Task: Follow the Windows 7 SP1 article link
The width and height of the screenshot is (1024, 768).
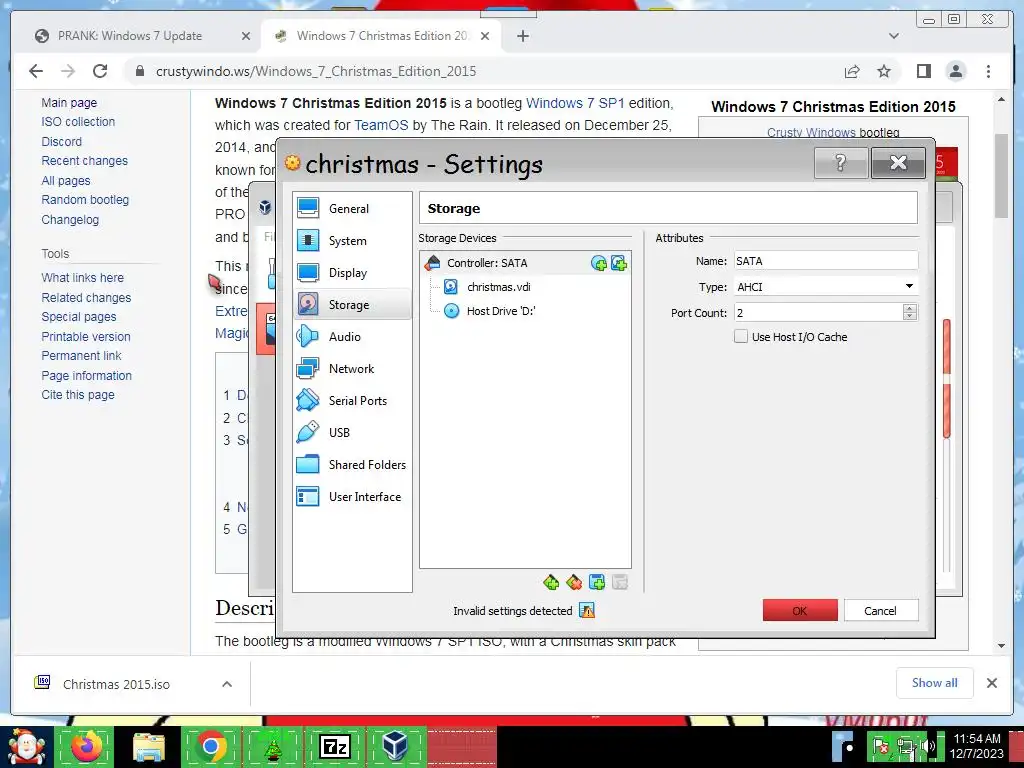Action: [575, 103]
